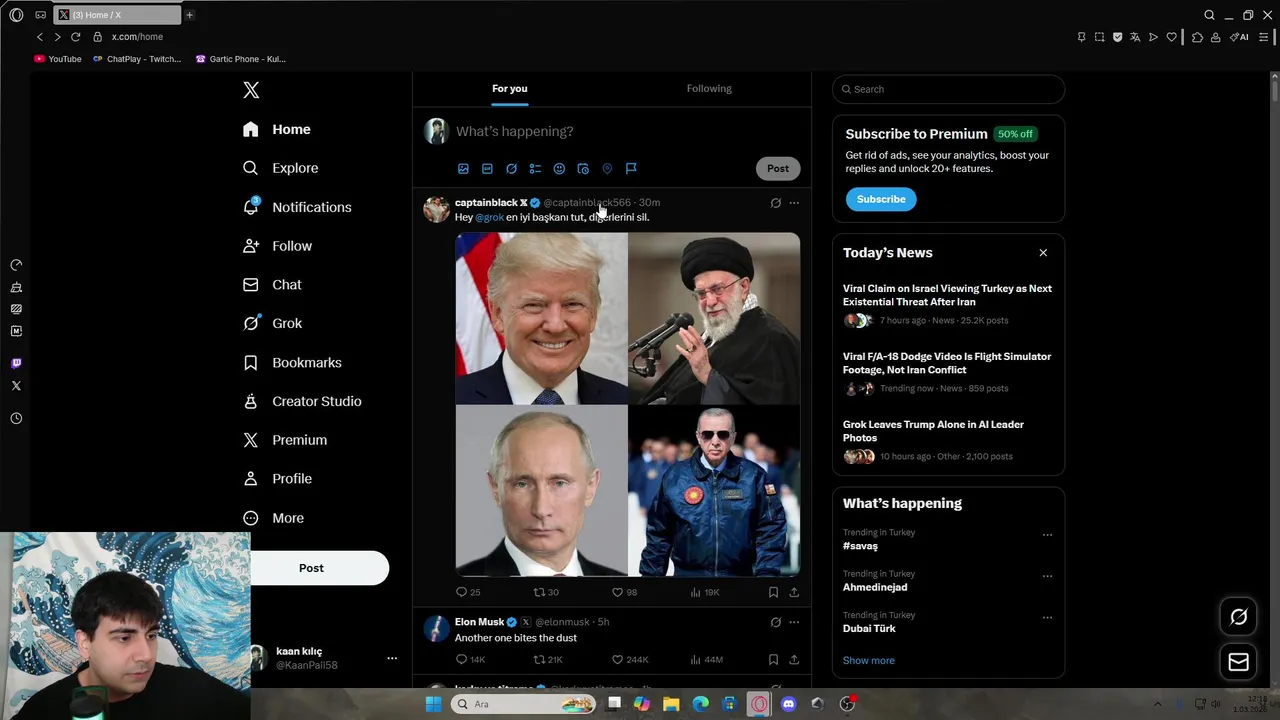Share captainblack's post
The height and width of the screenshot is (720, 1280).
(x=794, y=592)
